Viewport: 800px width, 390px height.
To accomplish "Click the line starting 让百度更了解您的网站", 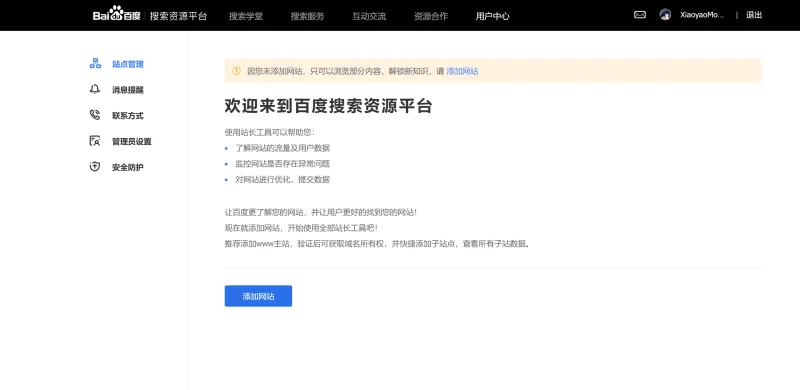I will point(321,212).
